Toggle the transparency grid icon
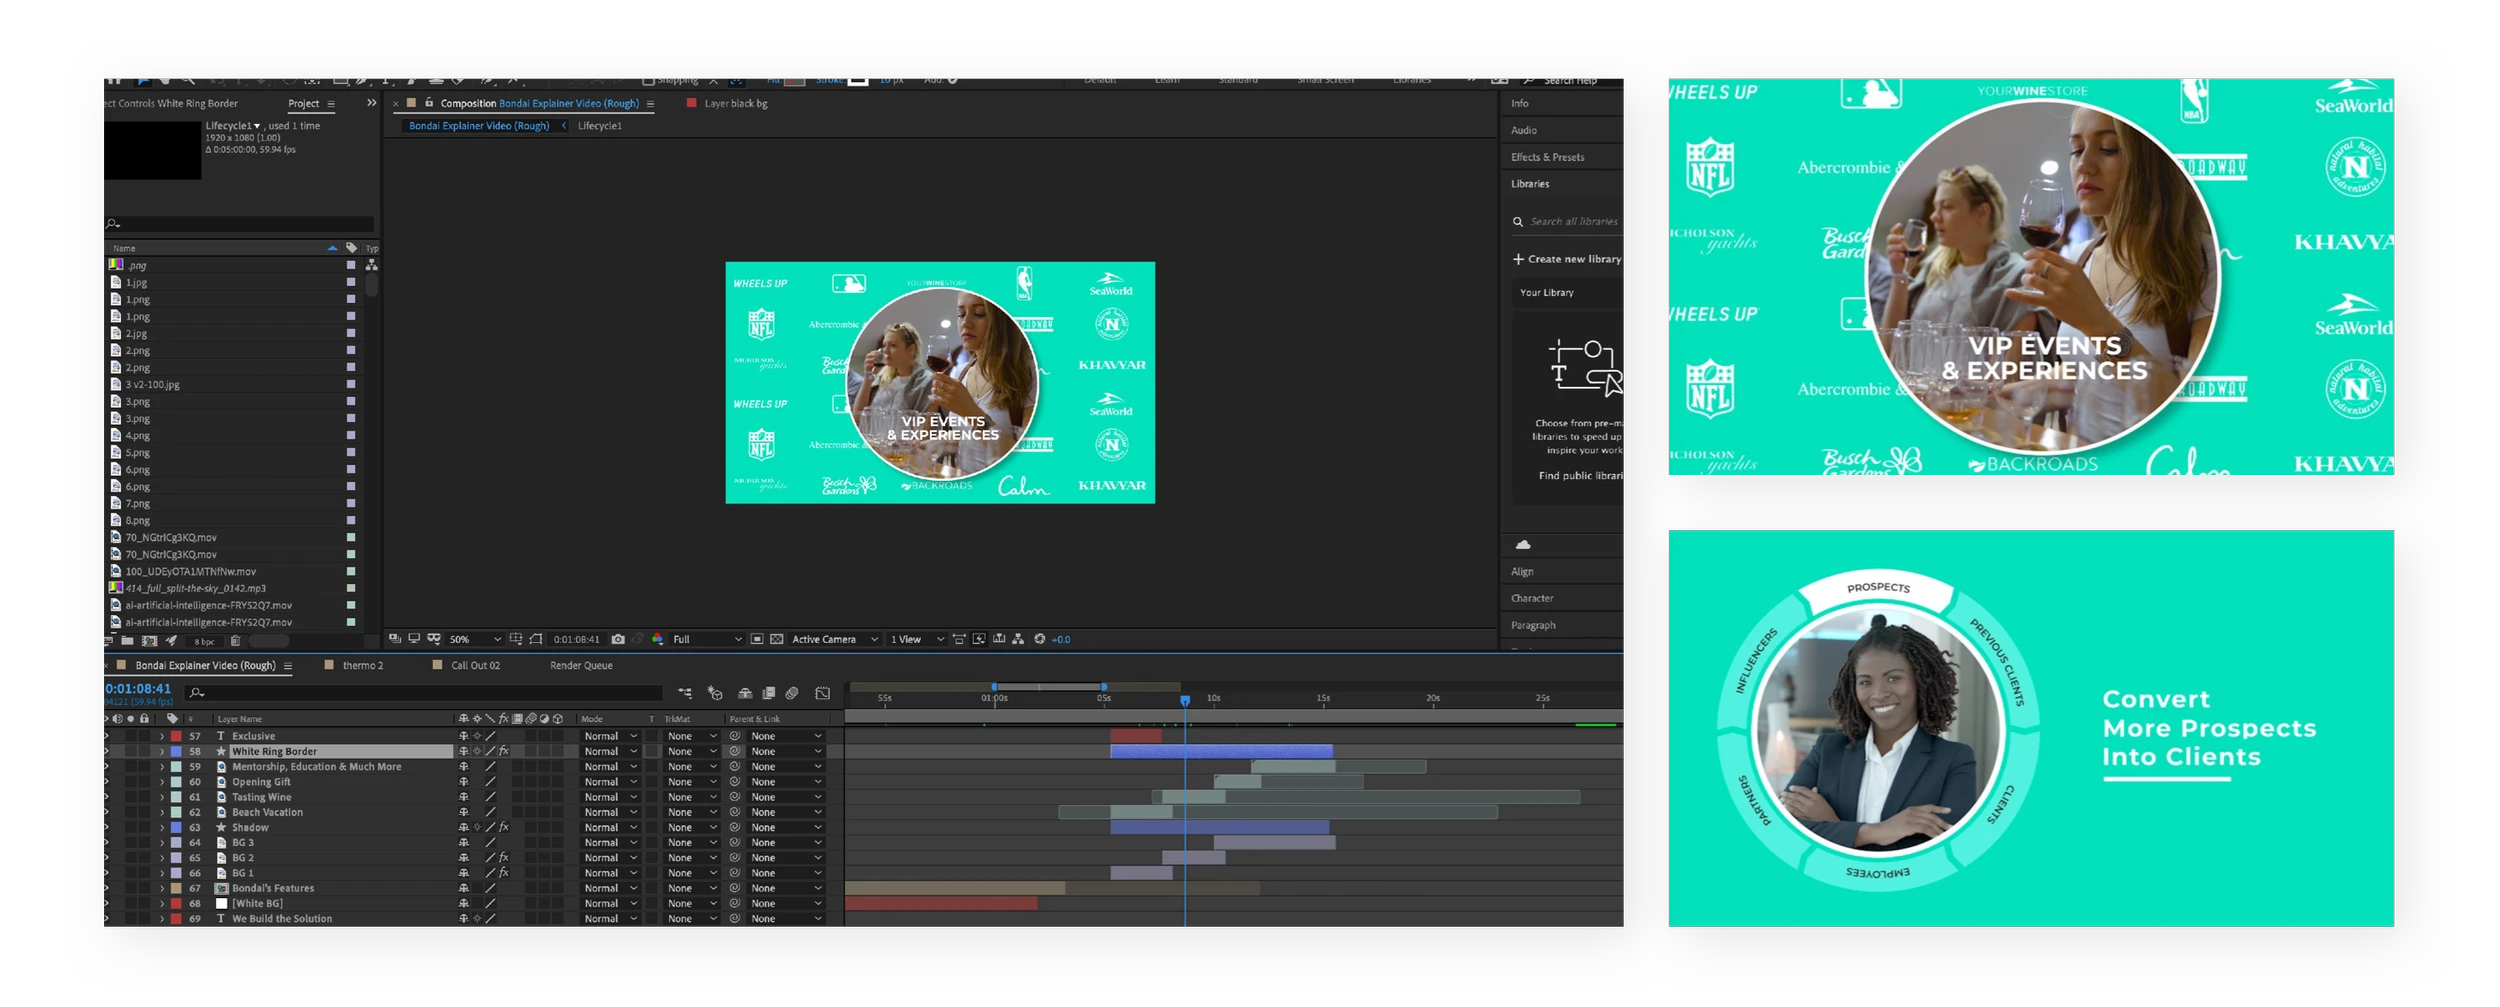 [777, 639]
